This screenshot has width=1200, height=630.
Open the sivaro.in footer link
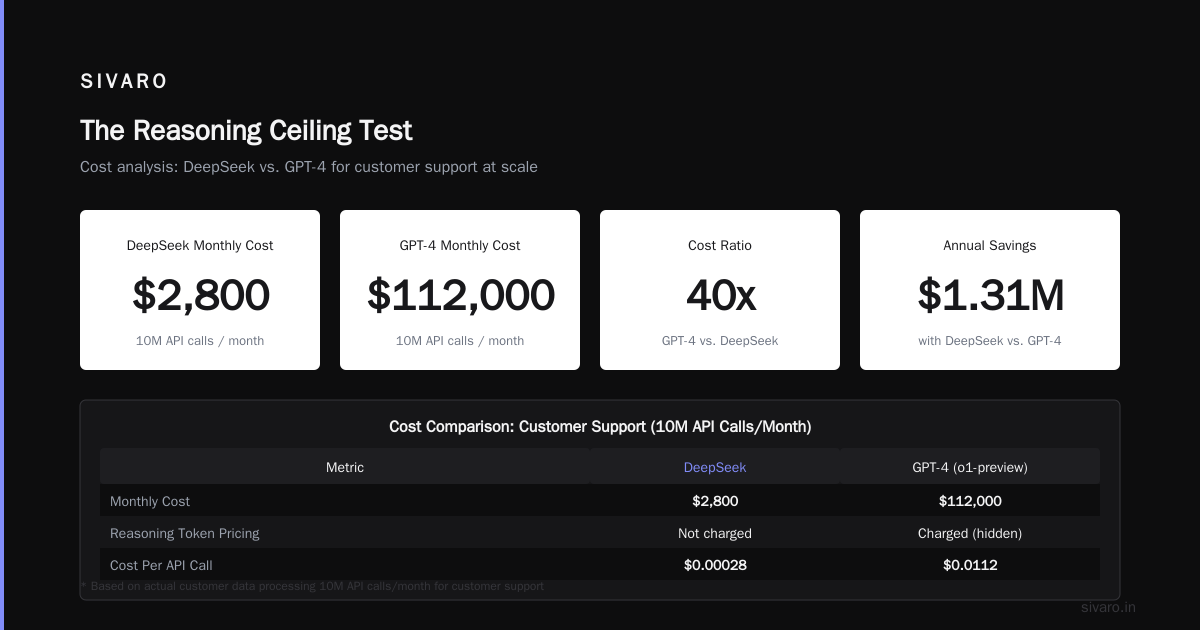click(1108, 607)
